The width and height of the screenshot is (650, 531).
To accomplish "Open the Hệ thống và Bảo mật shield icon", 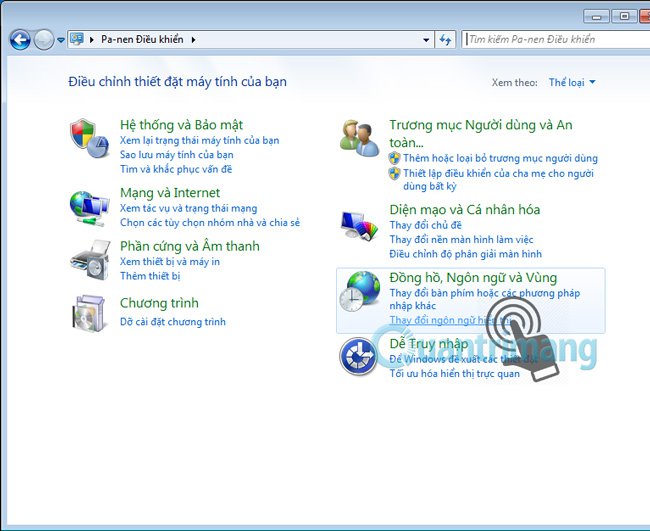I will pyautogui.click(x=89, y=138).
